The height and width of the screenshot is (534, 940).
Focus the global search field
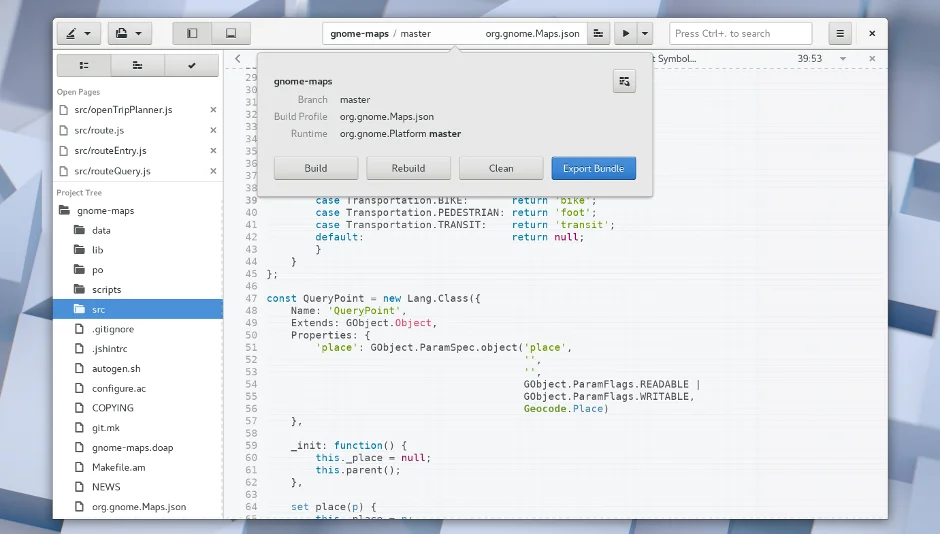pyautogui.click(x=740, y=33)
